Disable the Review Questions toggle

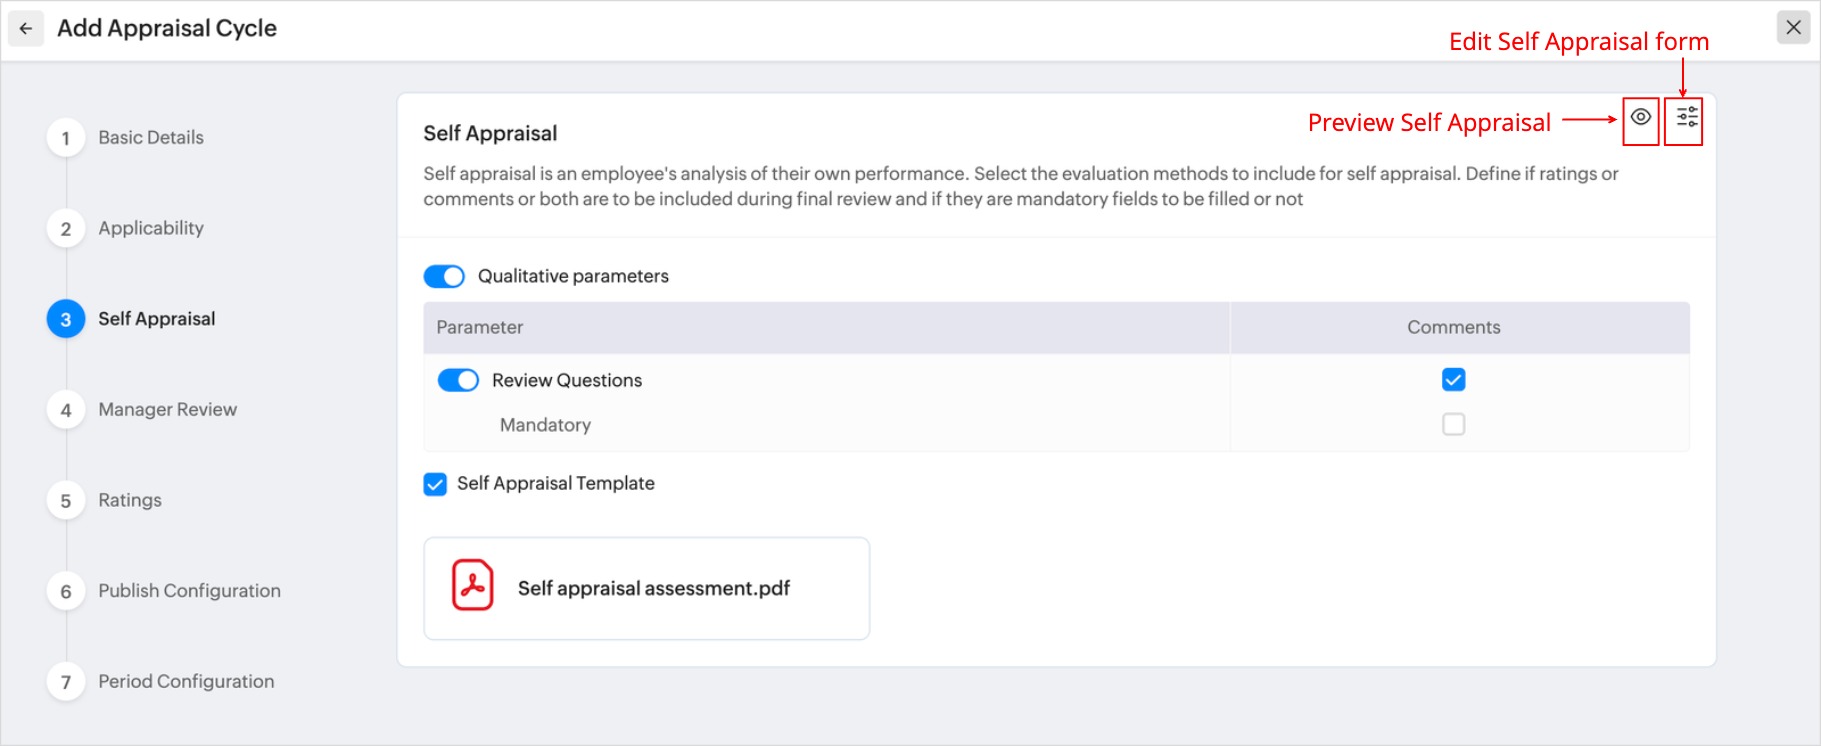tap(458, 380)
